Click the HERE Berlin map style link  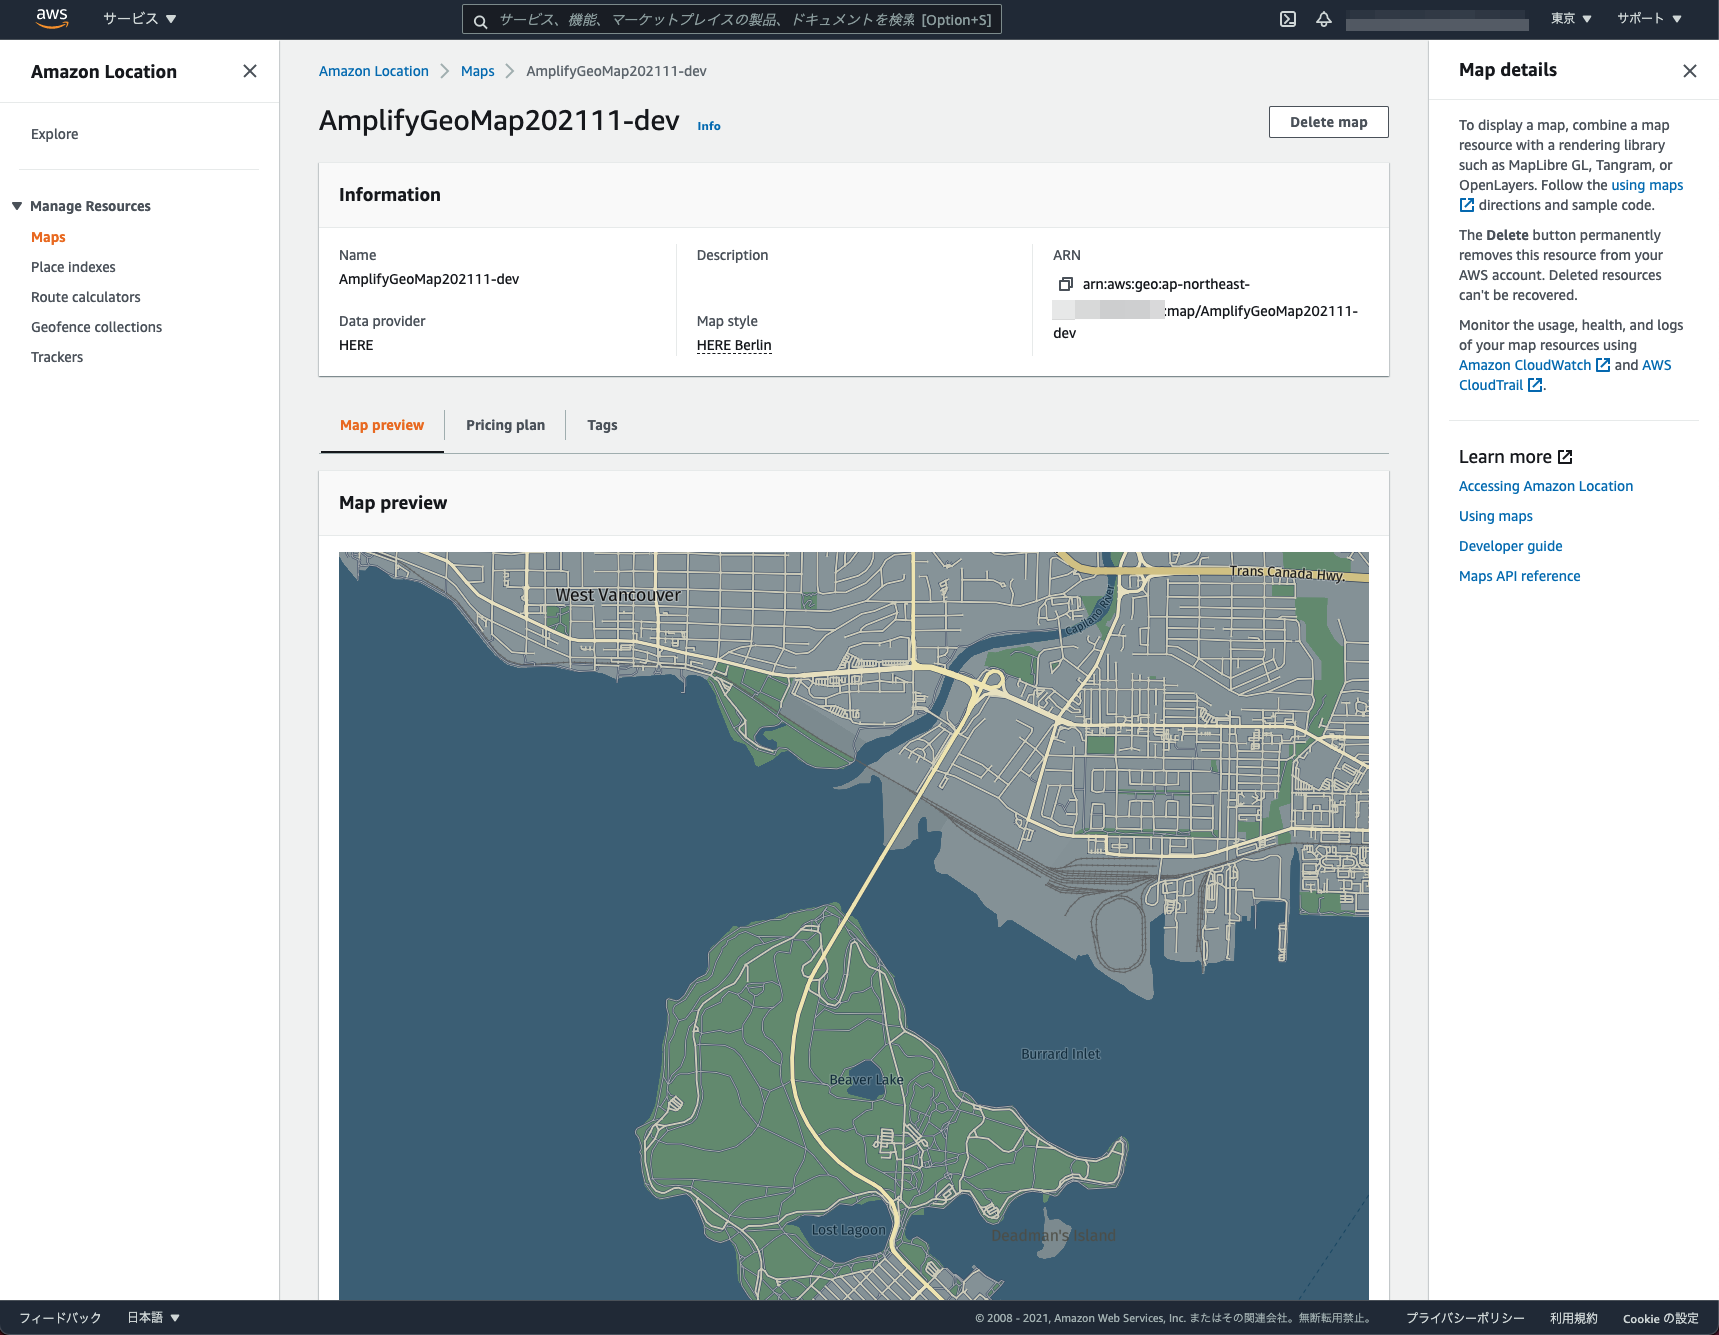(x=734, y=345)
